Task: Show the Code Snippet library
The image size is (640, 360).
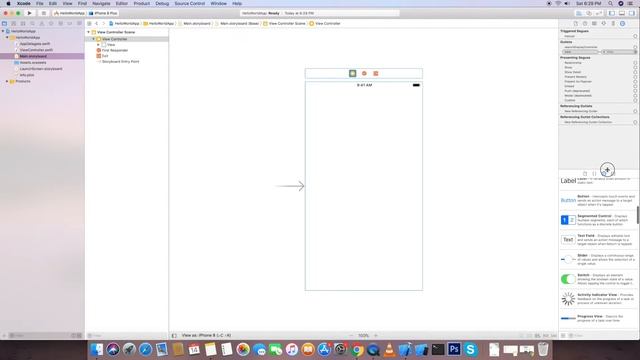Action: click(594, 174)
